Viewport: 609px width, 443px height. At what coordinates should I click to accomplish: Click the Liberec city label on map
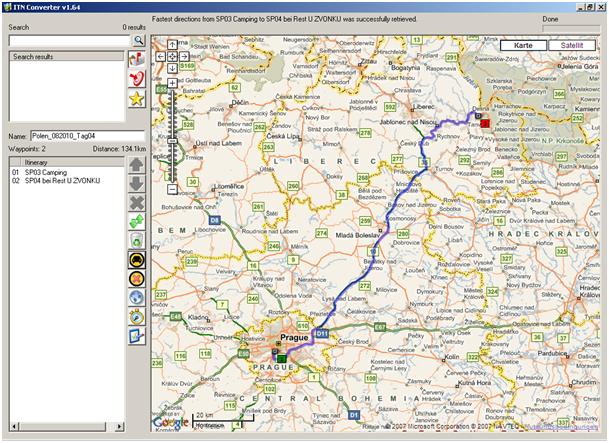[423, 106]
